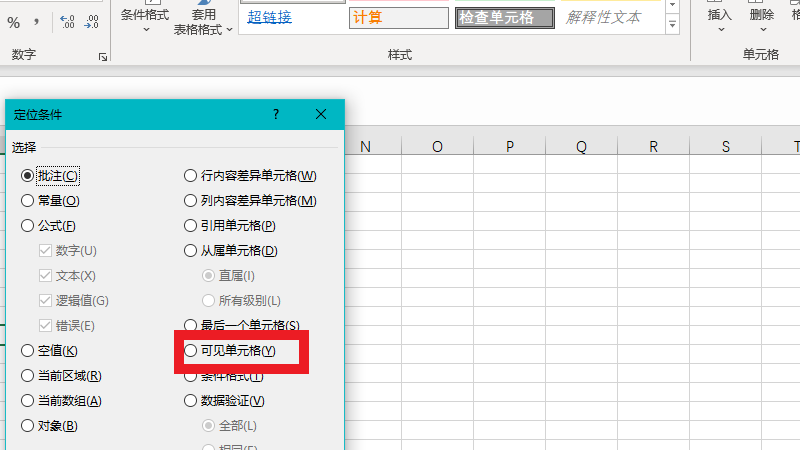800x450 pixels.
Task: Open the 条件格式 dropdown
Action: 145,20
